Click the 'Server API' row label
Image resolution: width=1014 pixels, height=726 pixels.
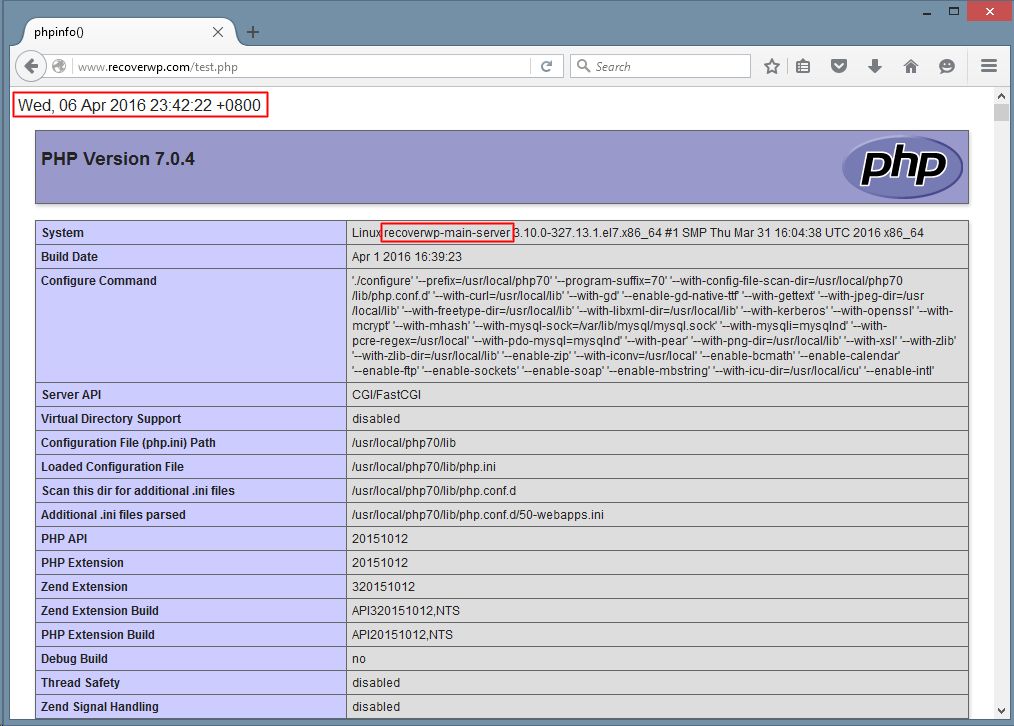[71, 394]
